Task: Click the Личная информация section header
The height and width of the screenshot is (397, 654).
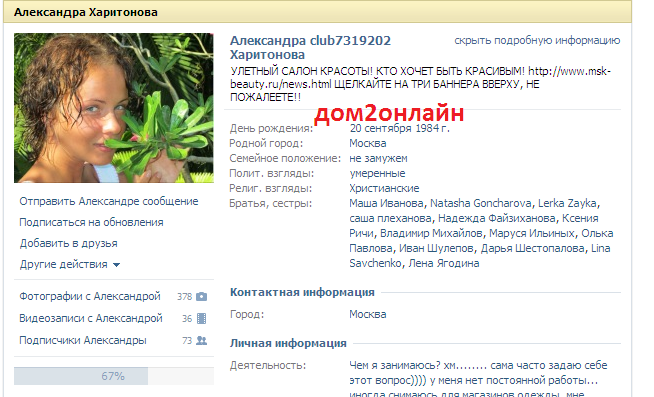Action: point(288,344)
